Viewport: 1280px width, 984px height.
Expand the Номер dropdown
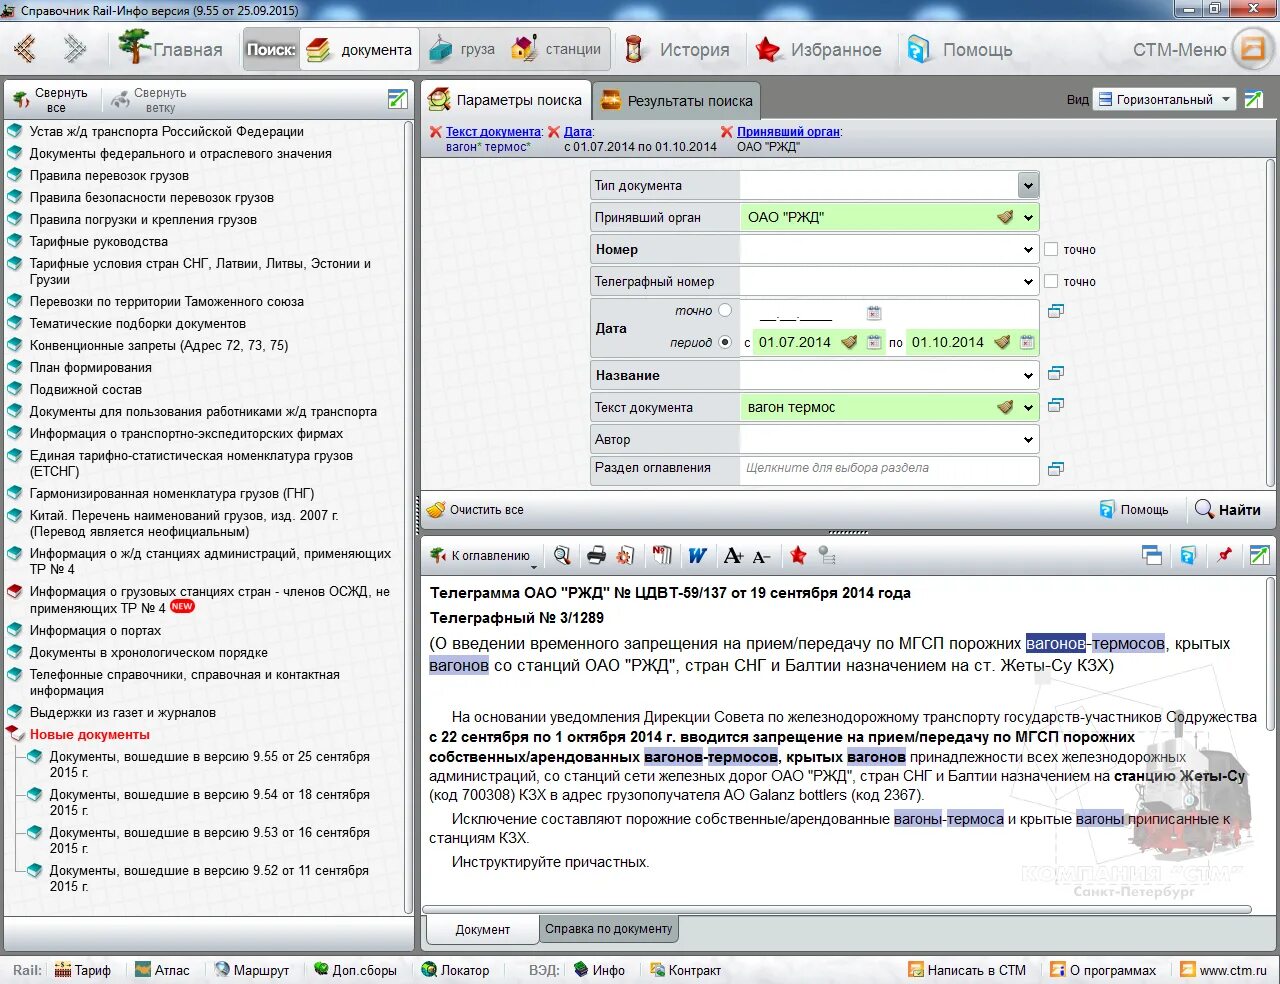point(1028,249)
